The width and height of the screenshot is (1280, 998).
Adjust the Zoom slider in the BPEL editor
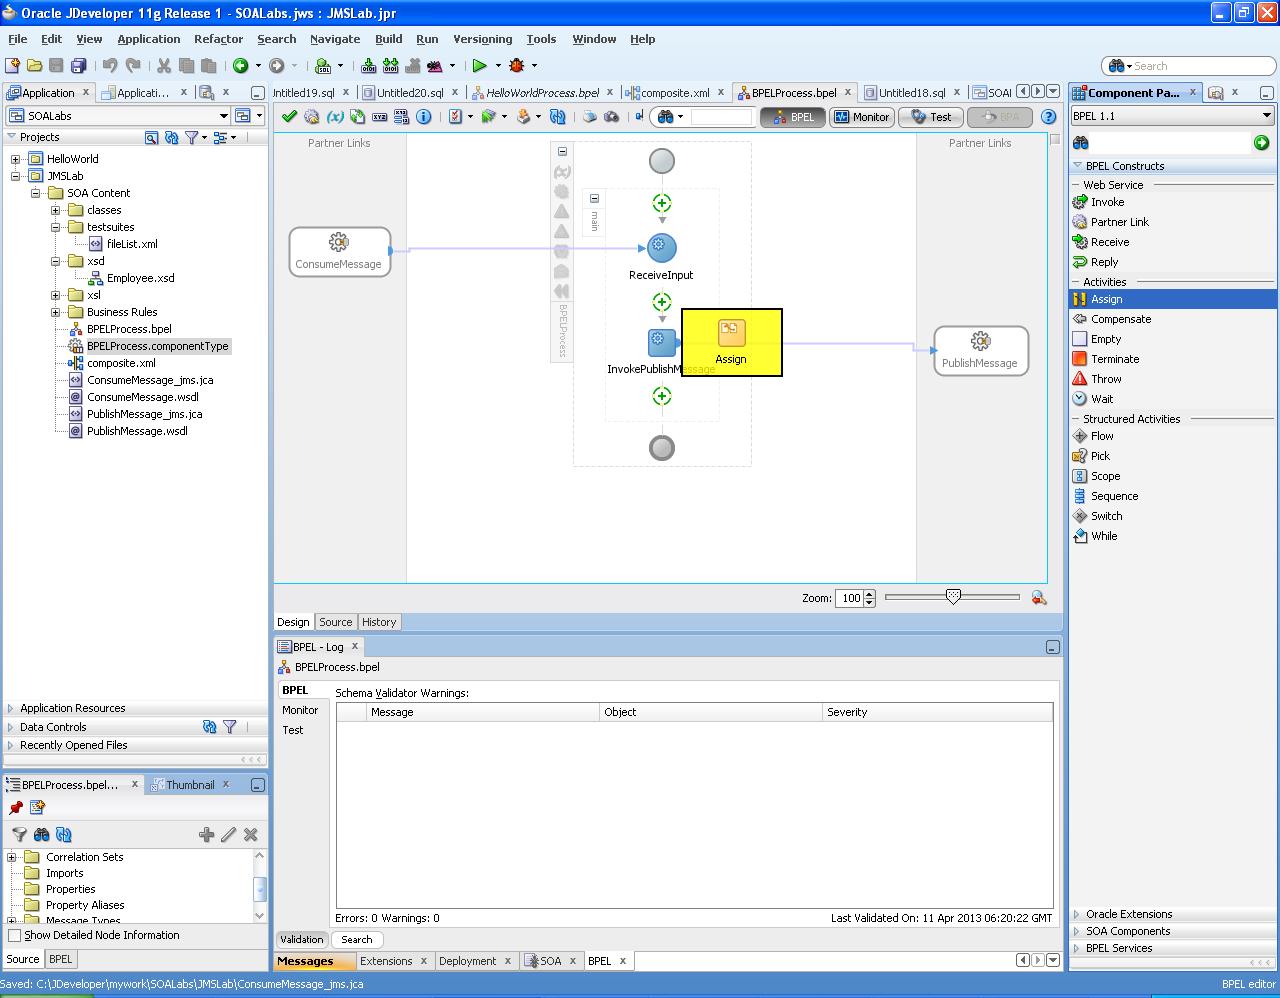[951, 596]
